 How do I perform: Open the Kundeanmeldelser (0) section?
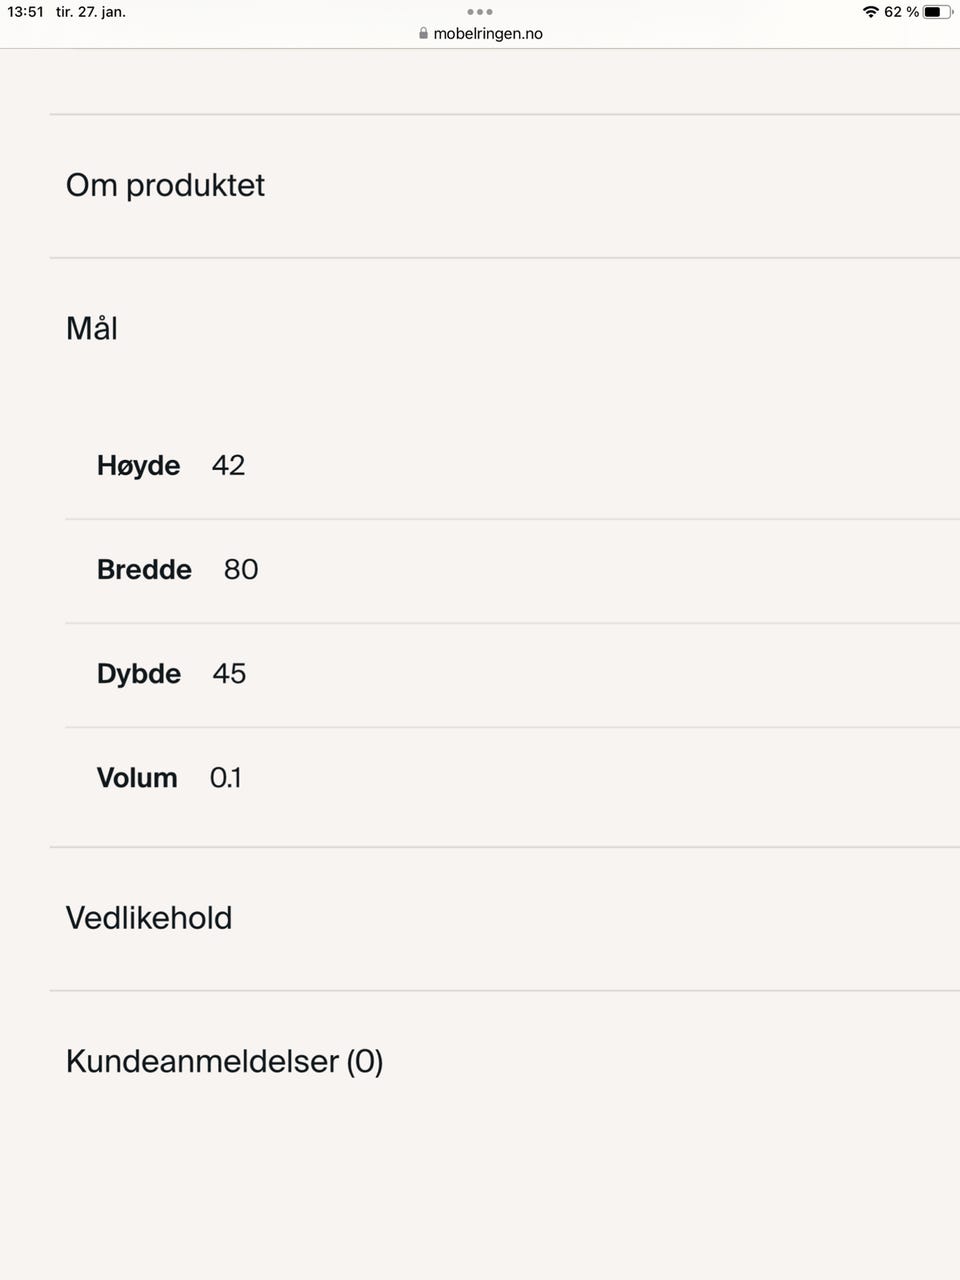pyautogui.click(x=224, y=1061)
